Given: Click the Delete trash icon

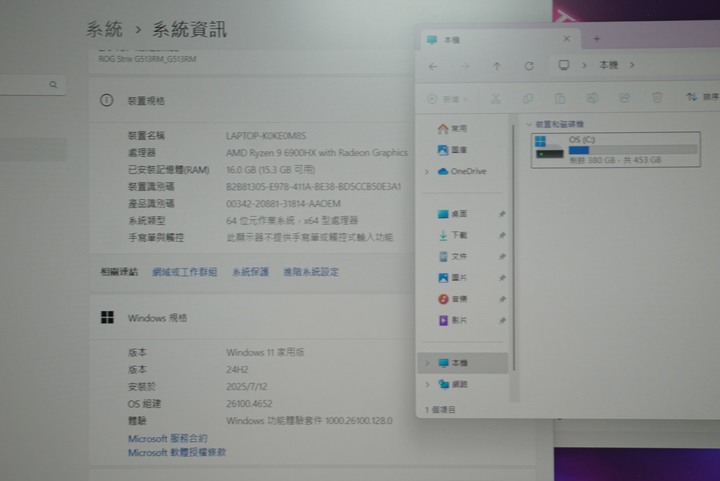Looking at the screenshot, I should pyautogui.click(x=657, y=97).
